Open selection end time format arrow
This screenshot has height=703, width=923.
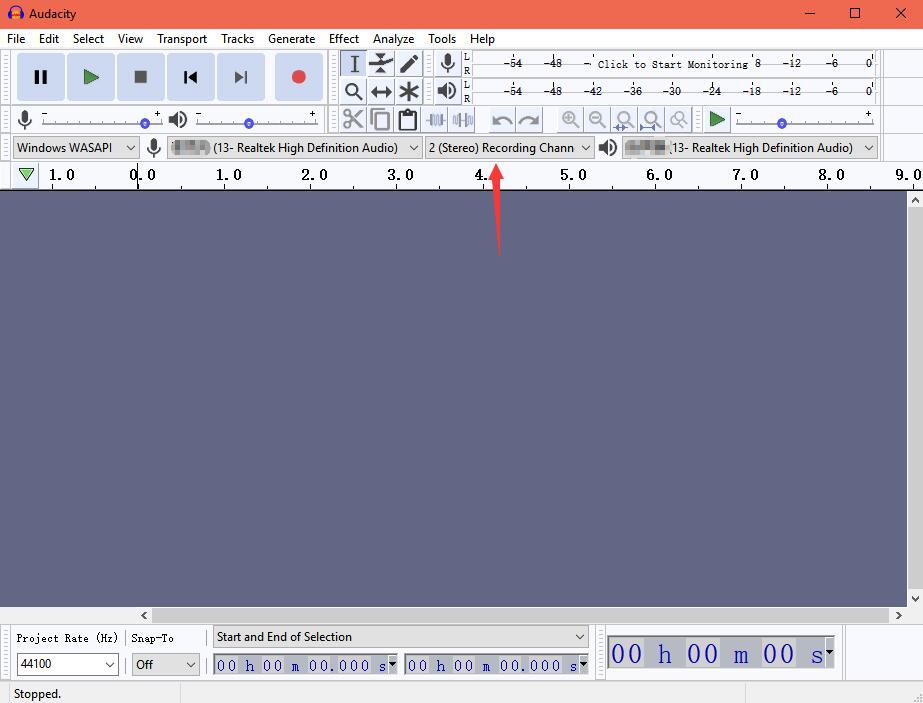click(x=583, y=664)
